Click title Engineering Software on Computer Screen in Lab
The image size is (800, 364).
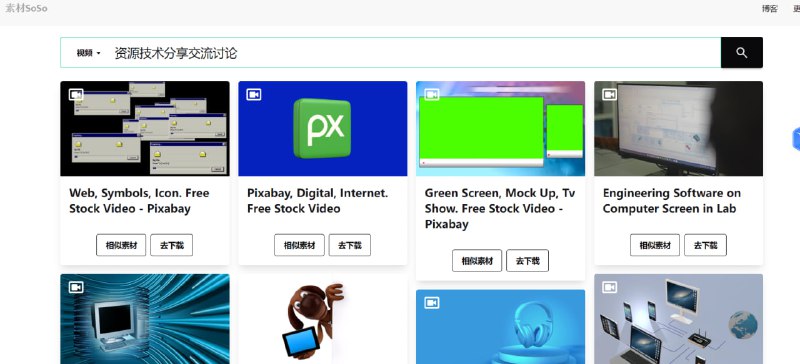point(672,201)
